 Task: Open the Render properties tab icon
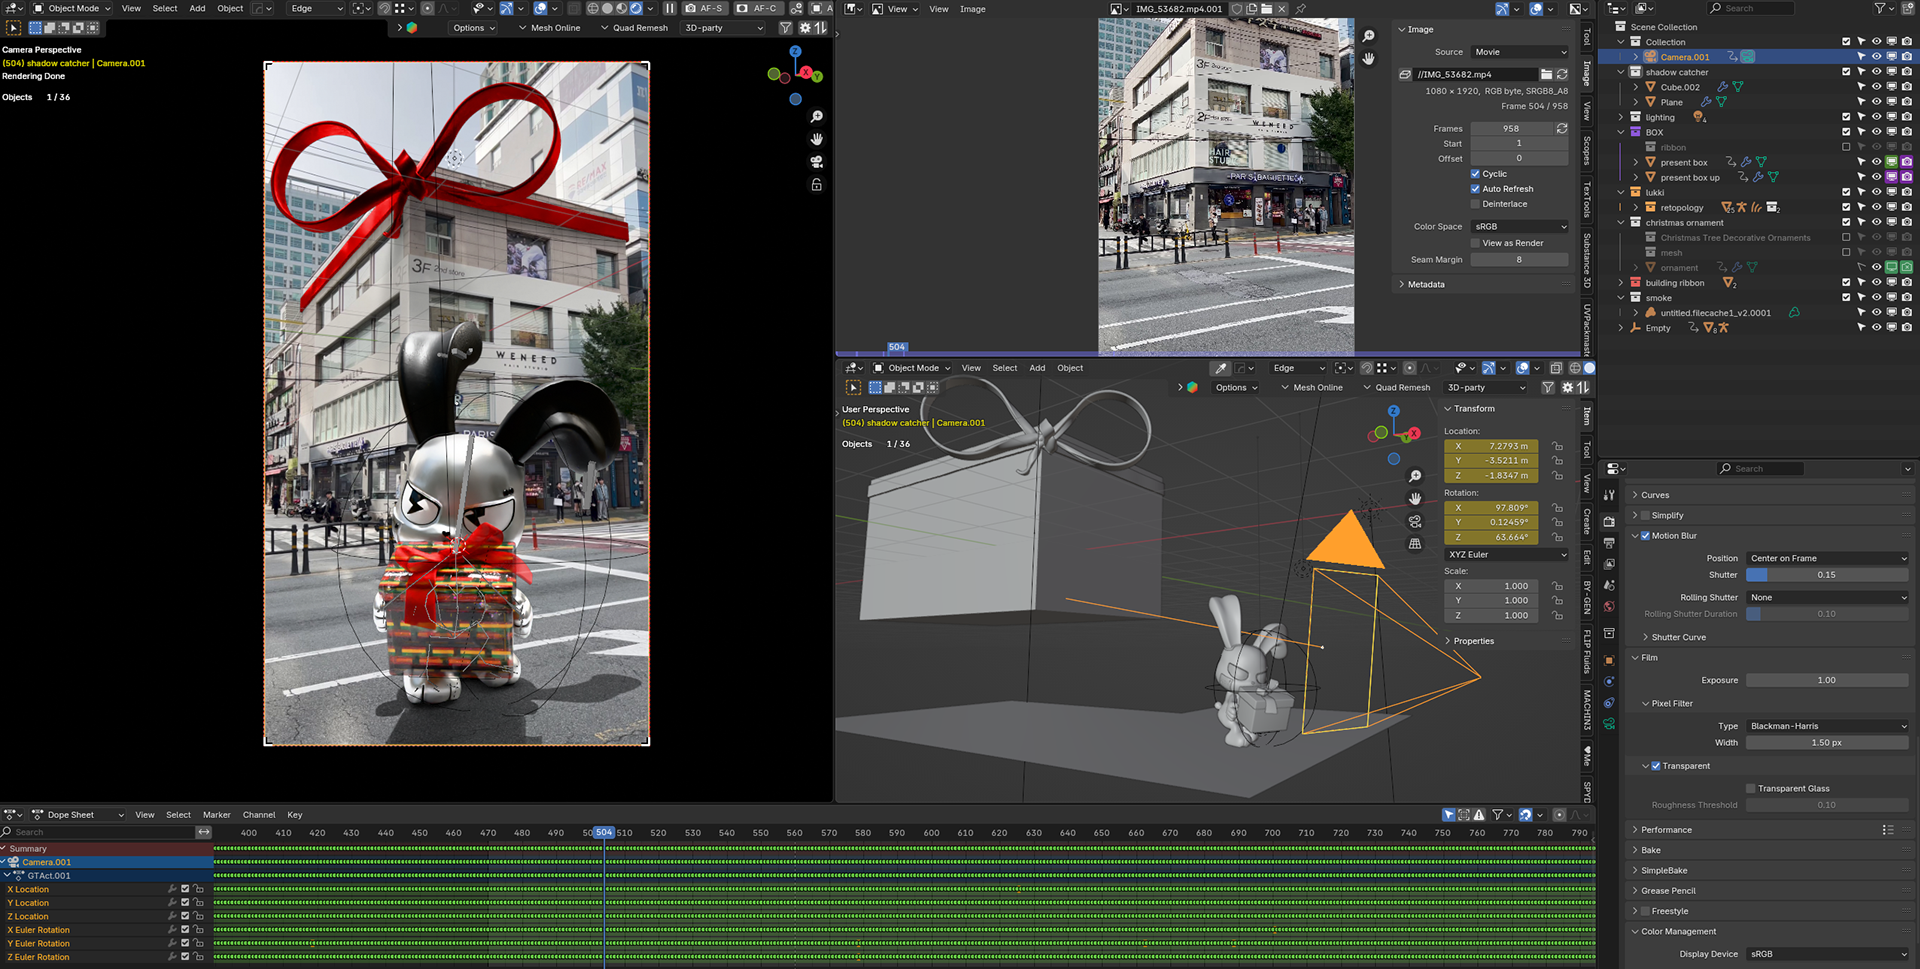pyautogui.click(x=1609, y=521)
